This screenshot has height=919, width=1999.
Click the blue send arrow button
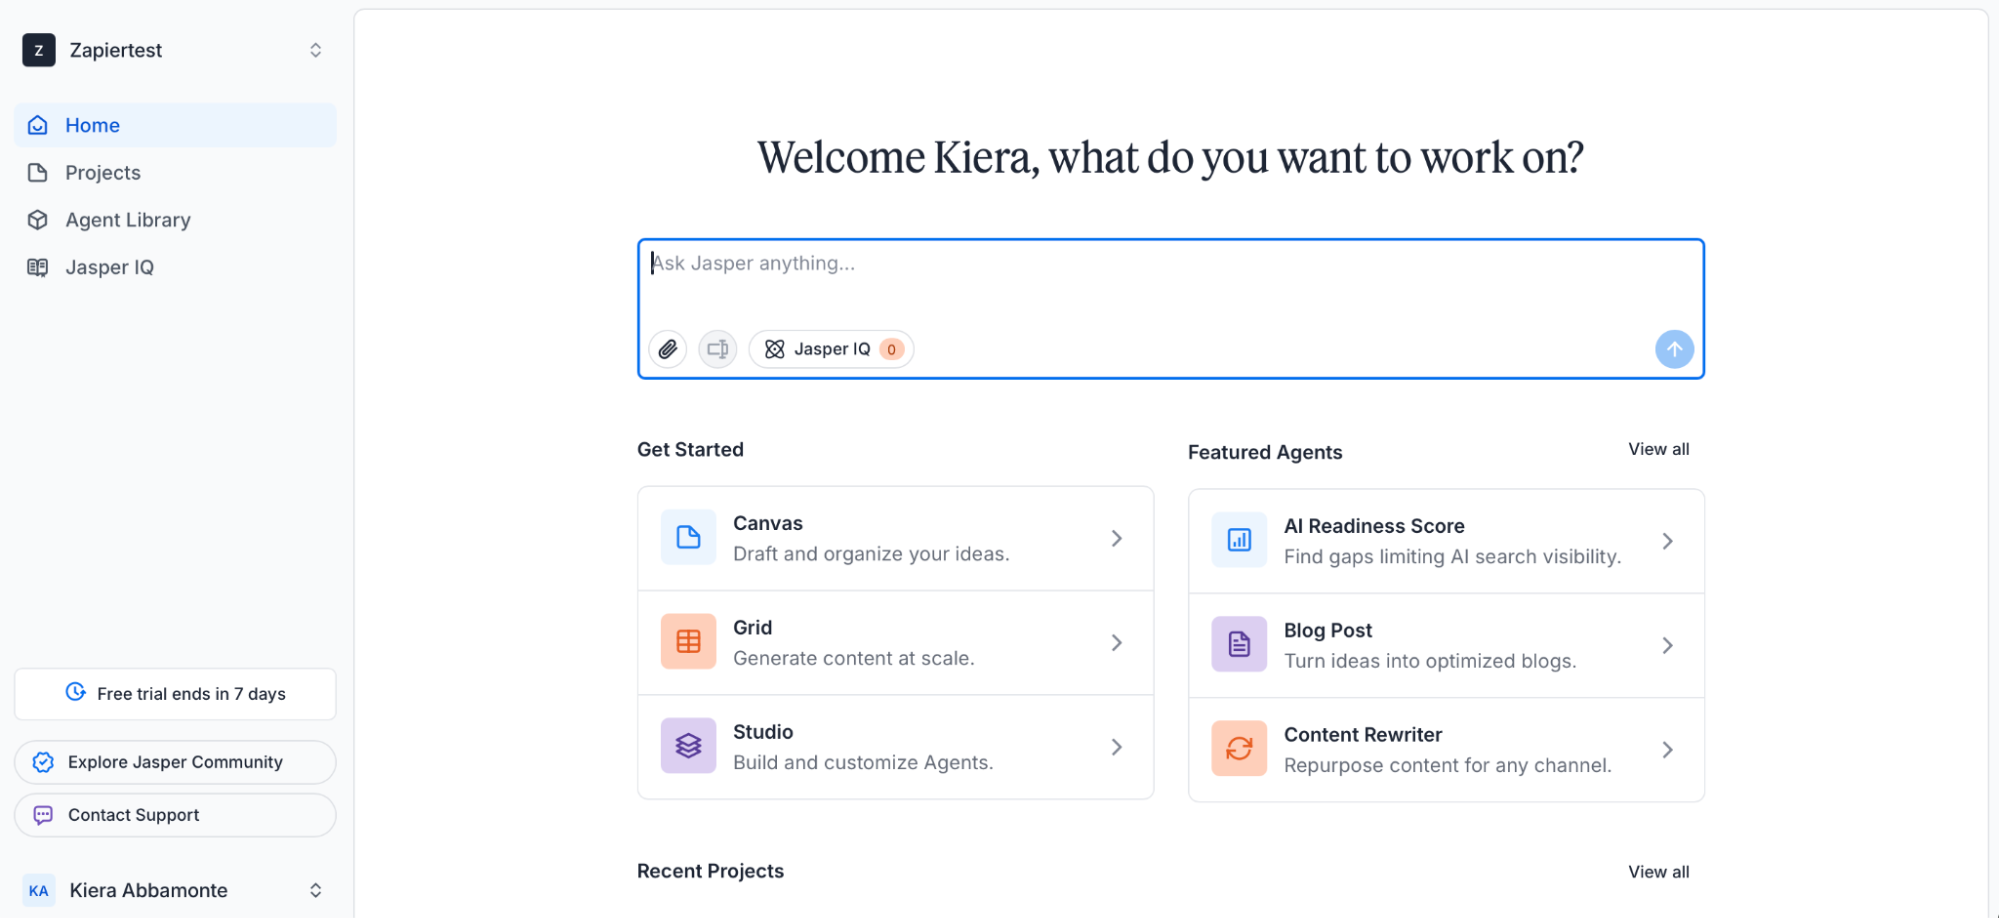(x=1674, y=349)
